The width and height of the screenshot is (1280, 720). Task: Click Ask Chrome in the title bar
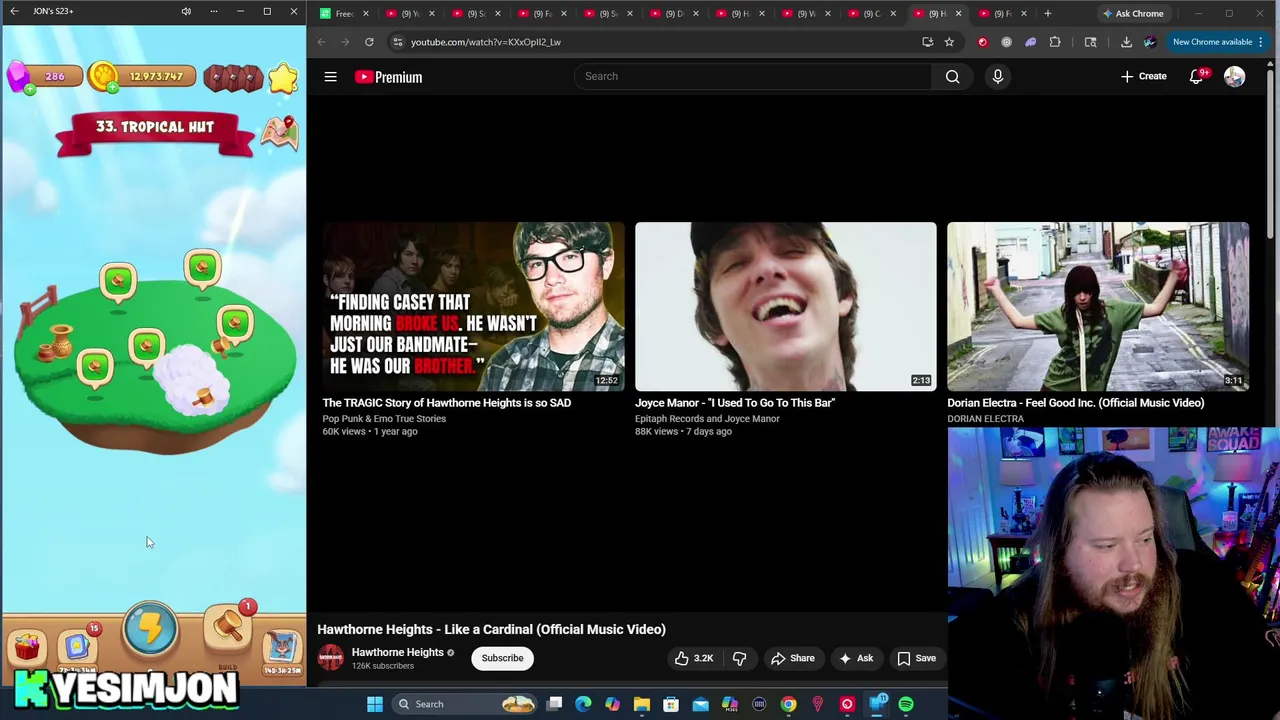[1133, 14]
